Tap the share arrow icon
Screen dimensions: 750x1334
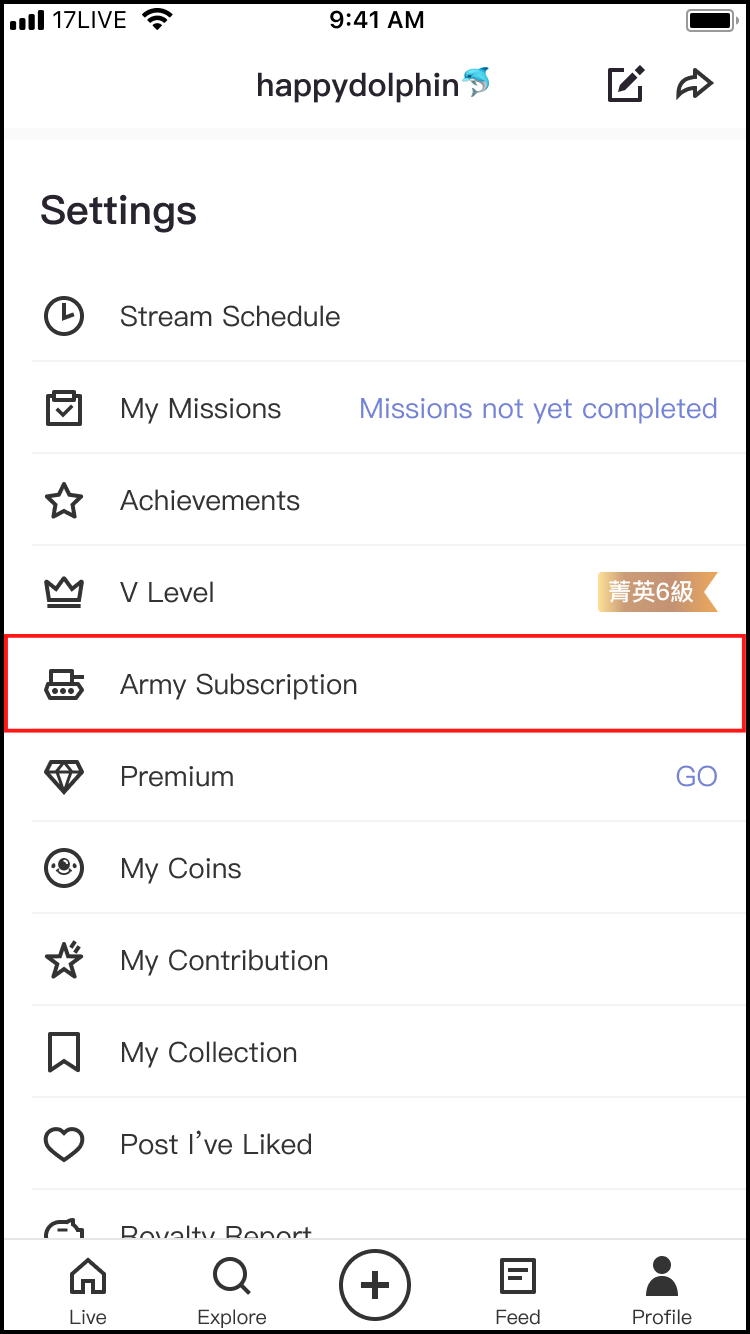pos(694,85)
